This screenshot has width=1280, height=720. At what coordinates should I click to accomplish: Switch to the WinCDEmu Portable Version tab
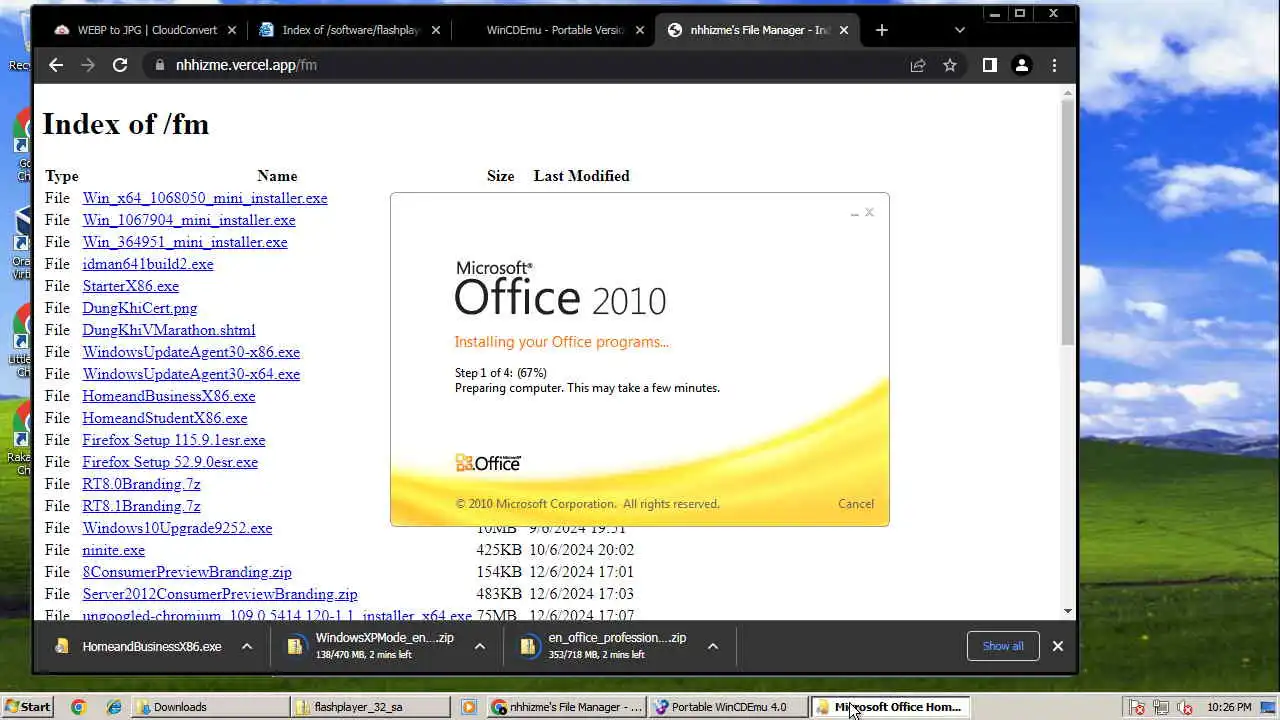tap(553, 30)
